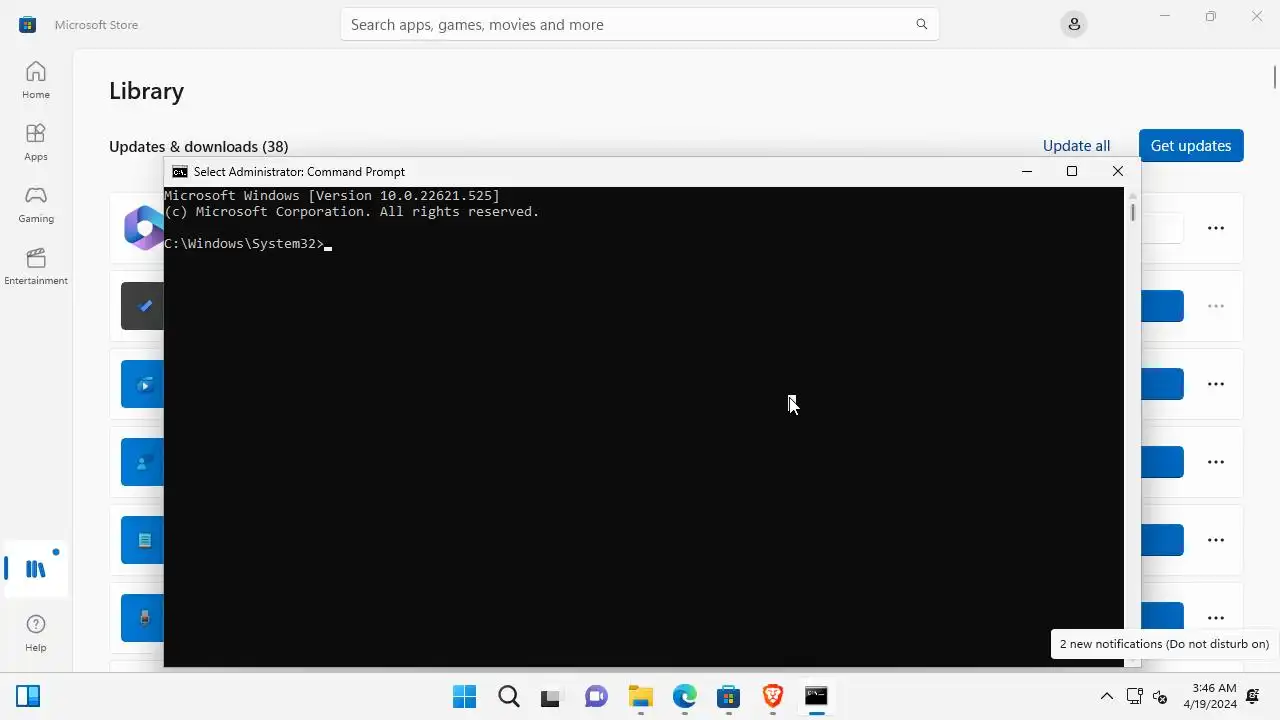Click the 2 new notifications tooltip
Viewport: 1280px width, 720px height.
[x=1164, y=644]
